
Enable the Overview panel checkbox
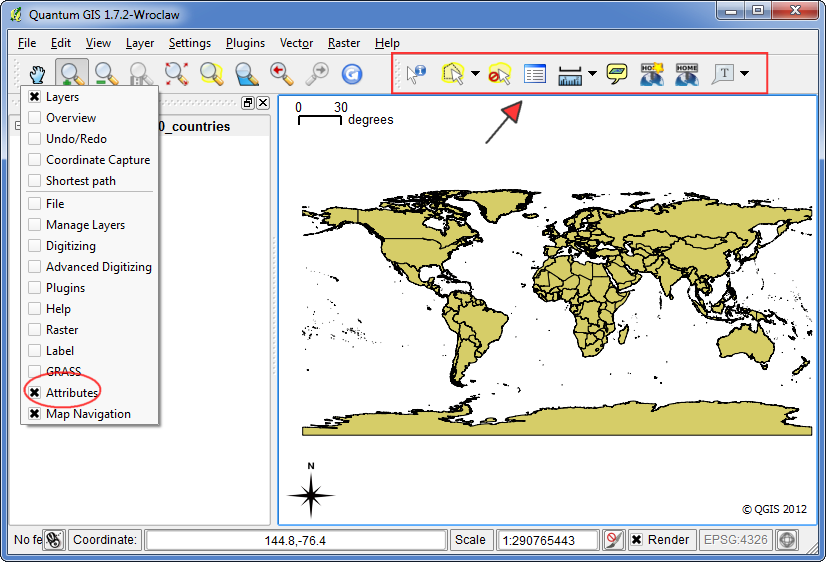click(x=34, y=117)
